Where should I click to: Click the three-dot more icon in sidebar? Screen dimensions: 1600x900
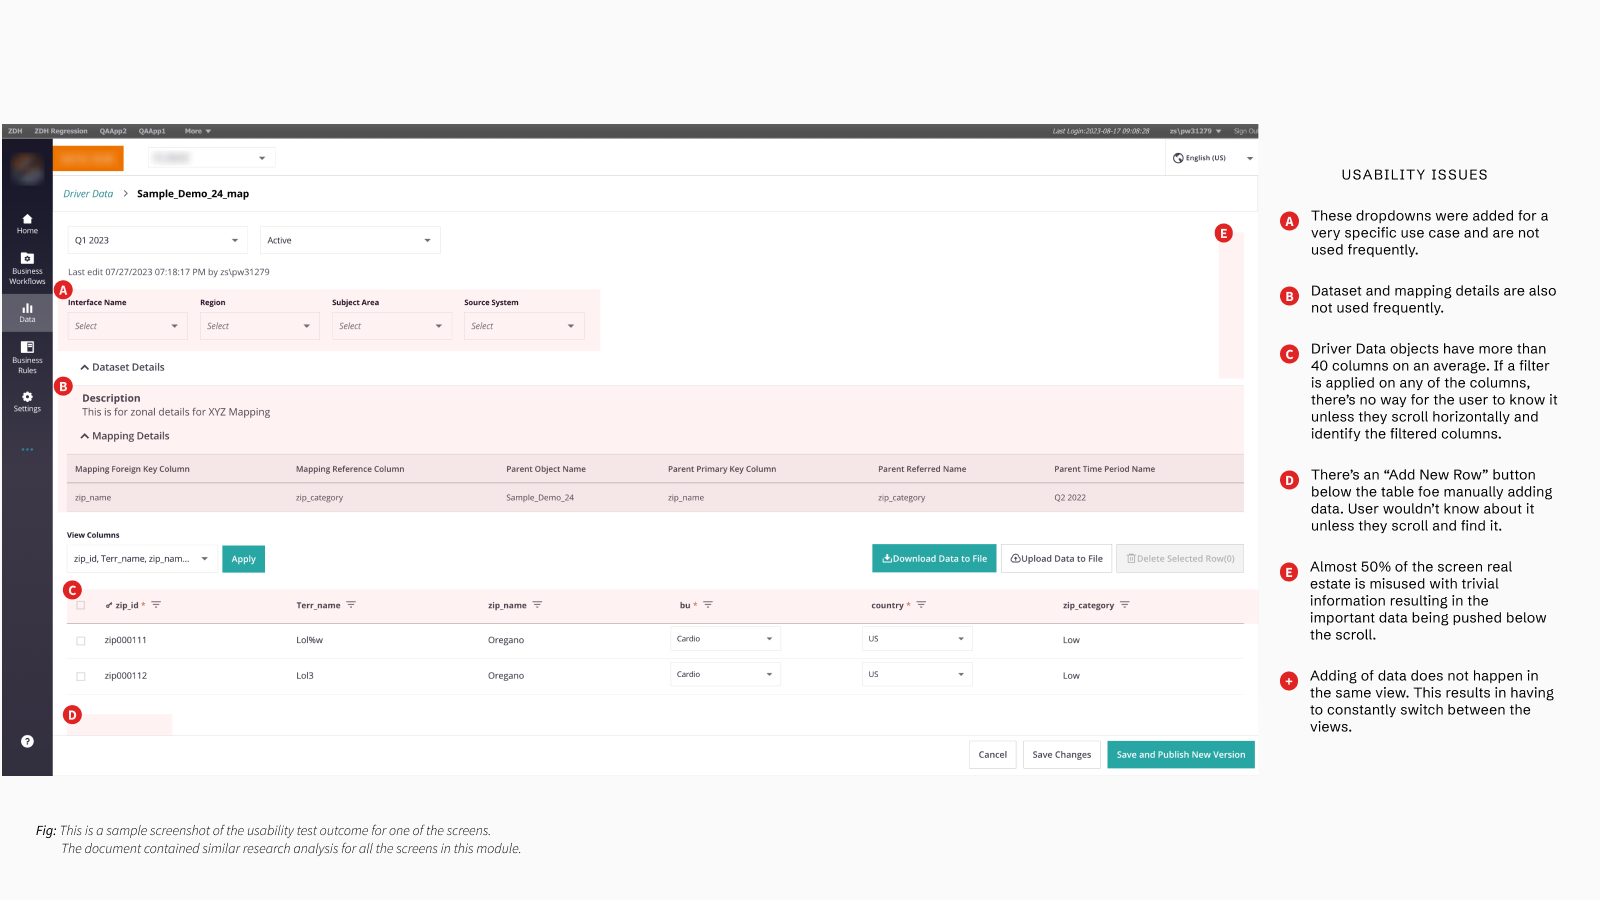pos(27,449)
